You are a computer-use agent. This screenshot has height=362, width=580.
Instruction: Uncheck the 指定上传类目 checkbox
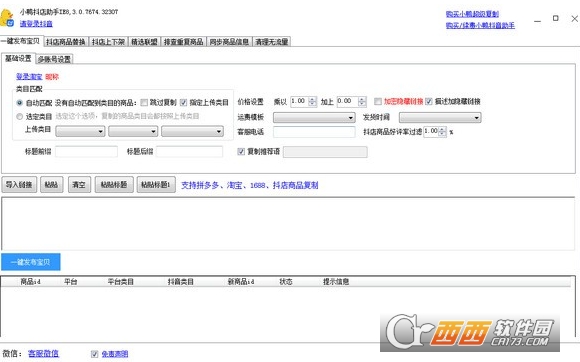(184, 102)
